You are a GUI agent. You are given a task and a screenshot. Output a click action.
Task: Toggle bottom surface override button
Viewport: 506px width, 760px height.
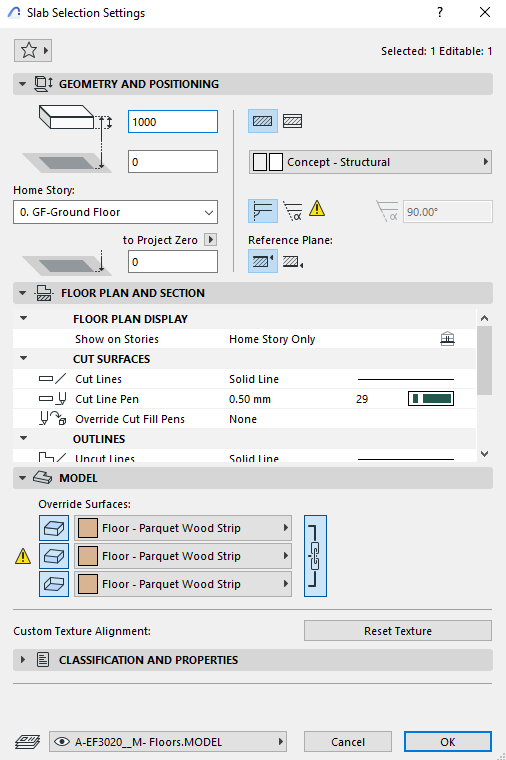tap(54, 584)
